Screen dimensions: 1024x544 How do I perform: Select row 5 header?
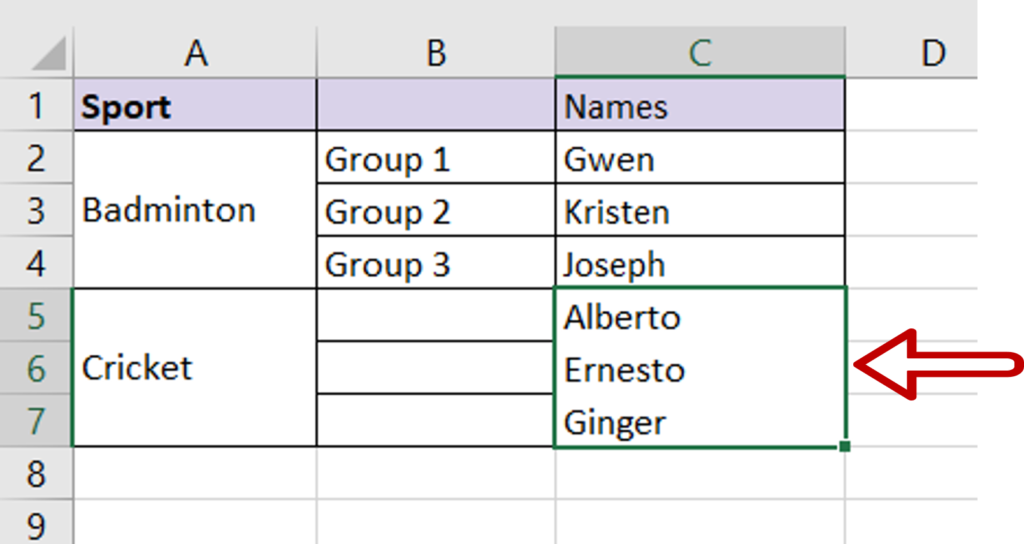coord(37,315)
